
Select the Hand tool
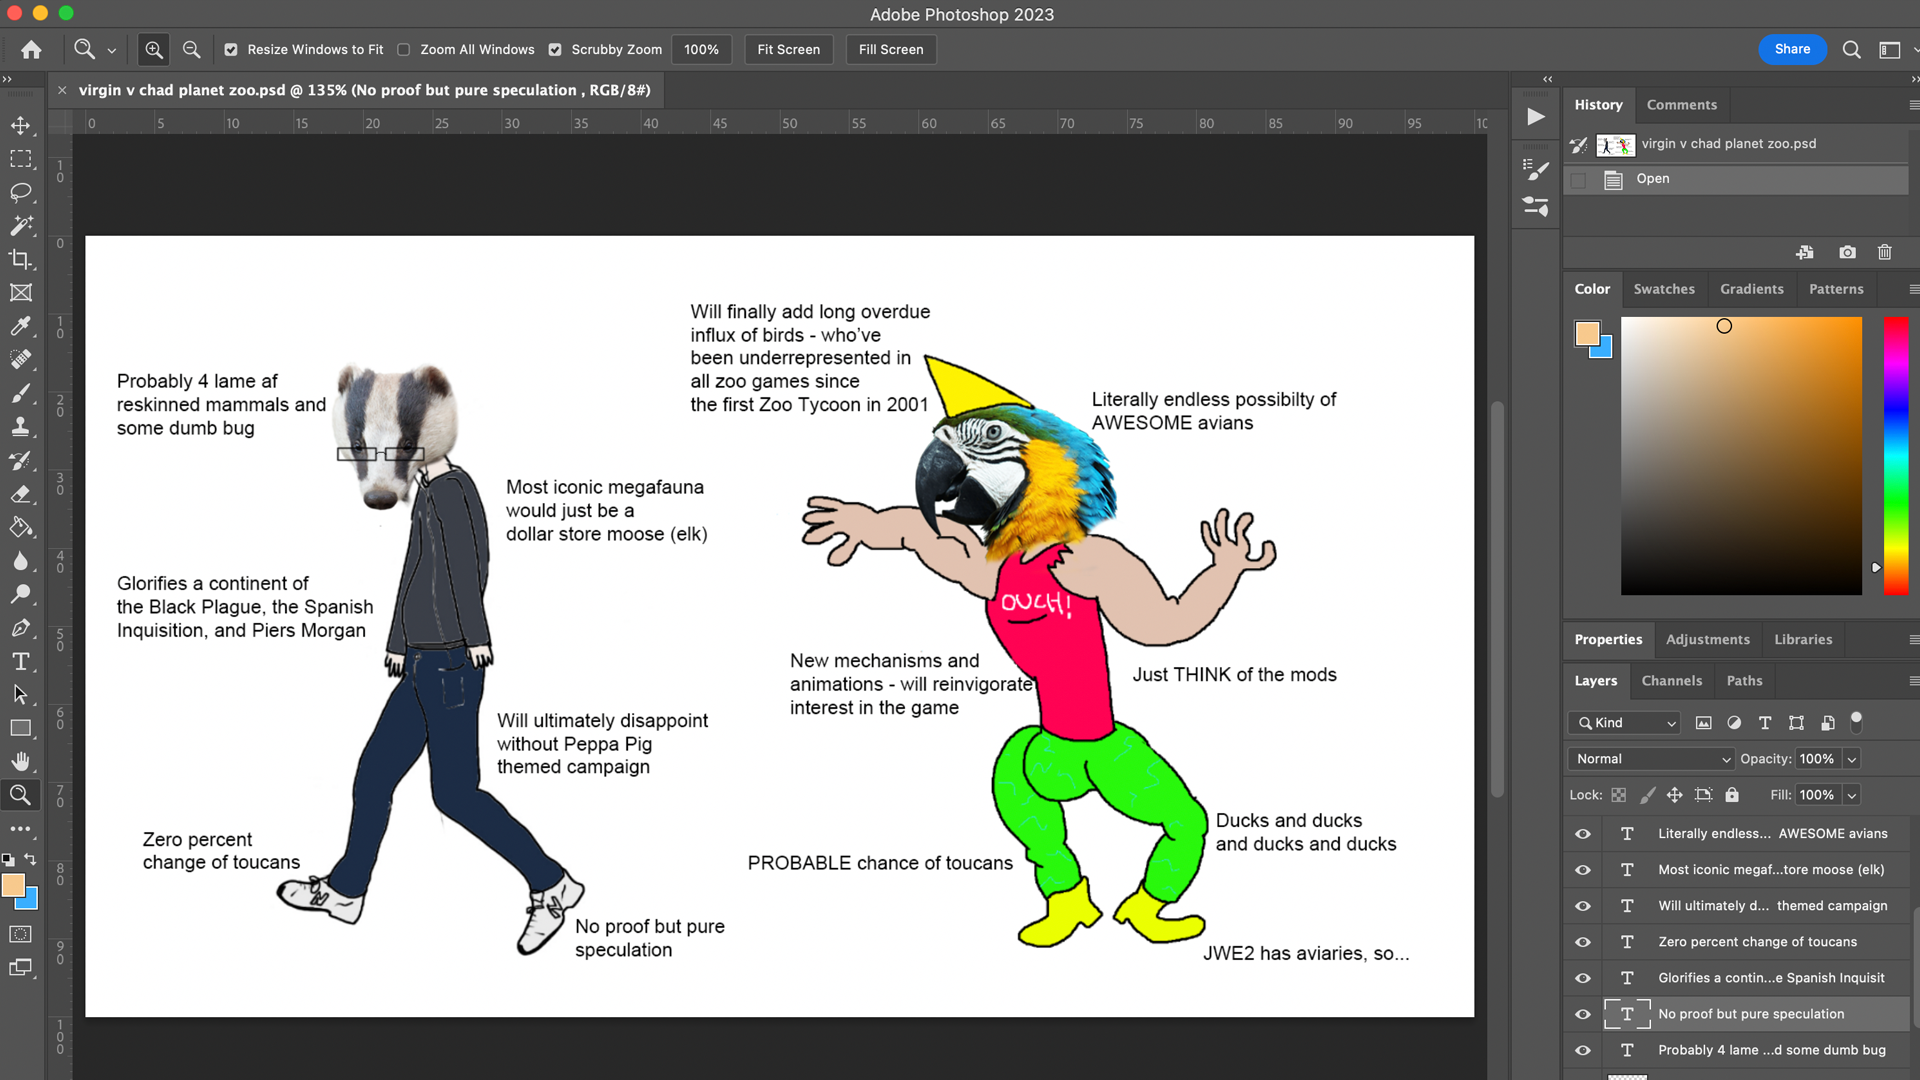point(20,762)
